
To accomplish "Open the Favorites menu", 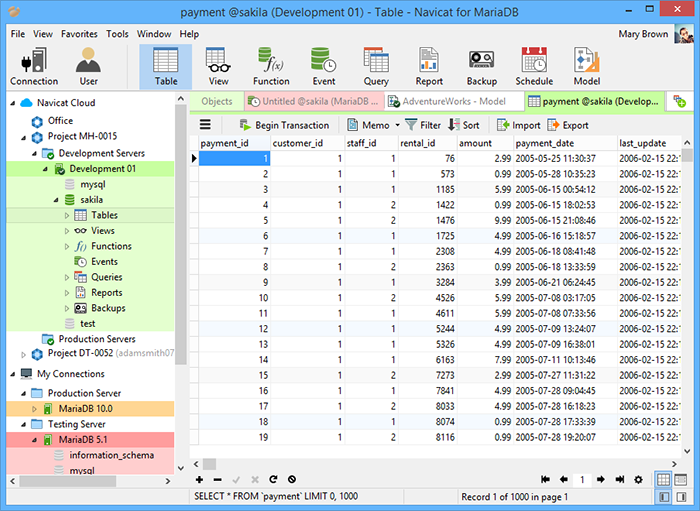I will pos(79,34).
